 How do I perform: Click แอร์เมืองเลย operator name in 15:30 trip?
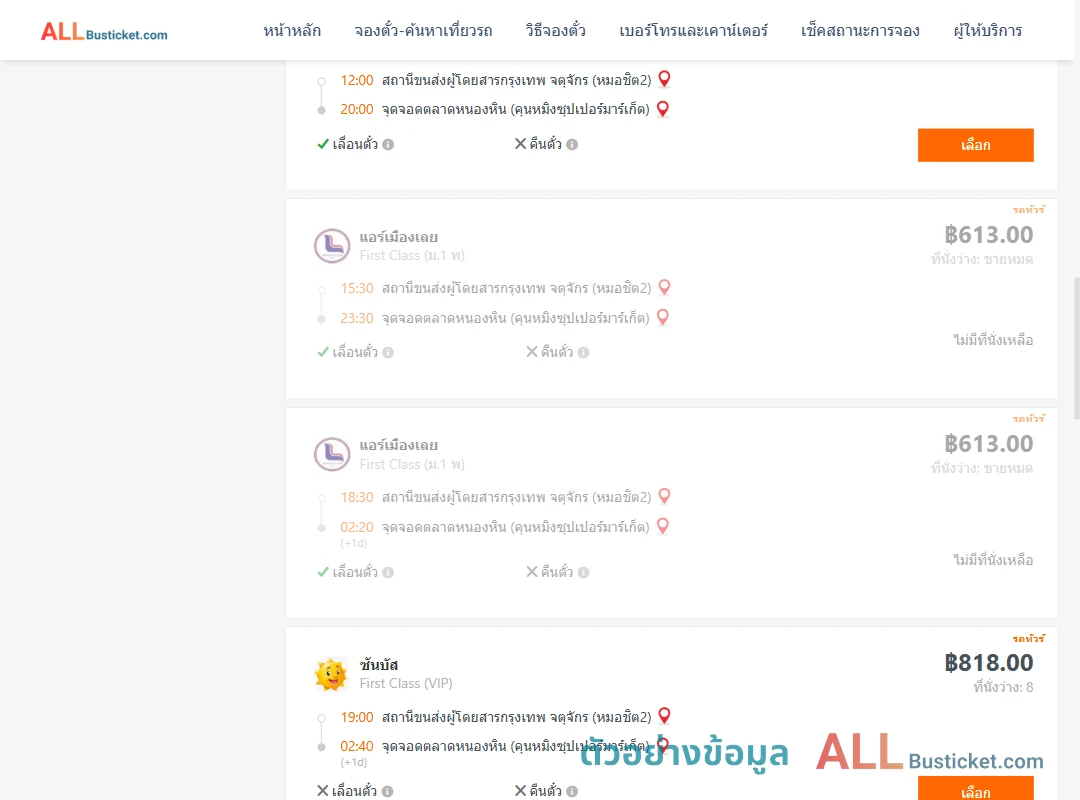[x=398, y=237]
